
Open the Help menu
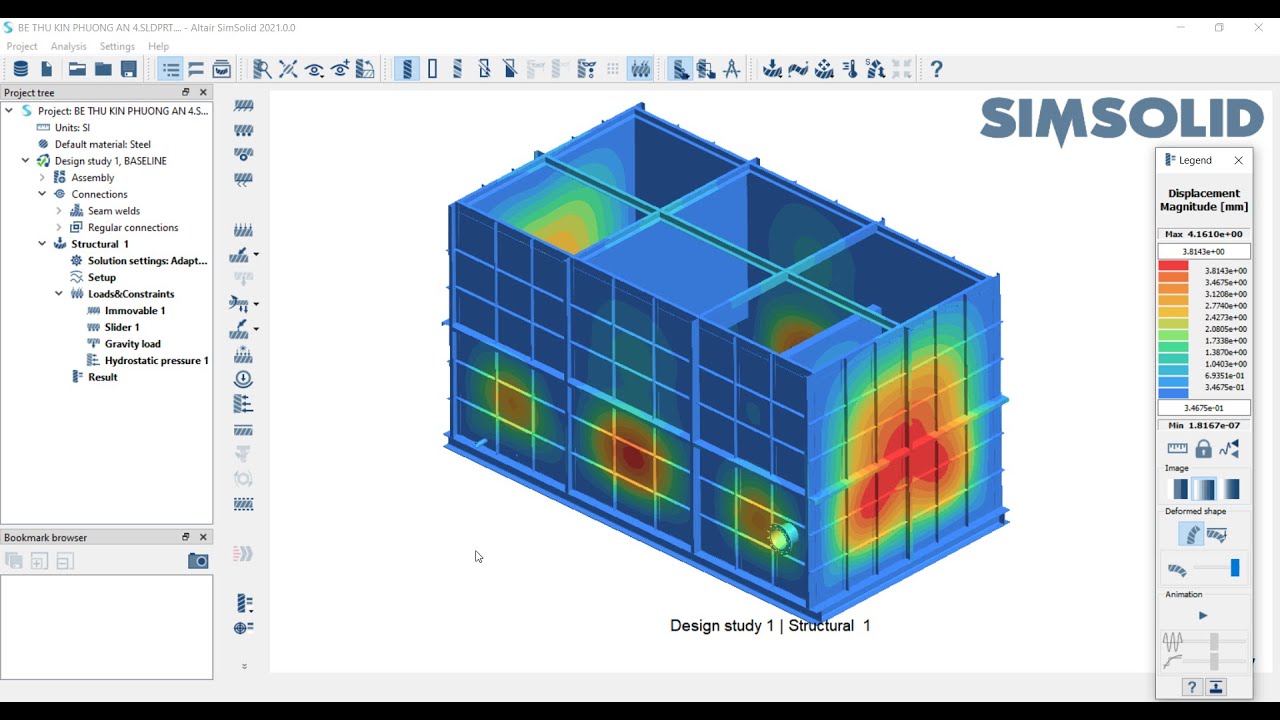coord(158,46)
